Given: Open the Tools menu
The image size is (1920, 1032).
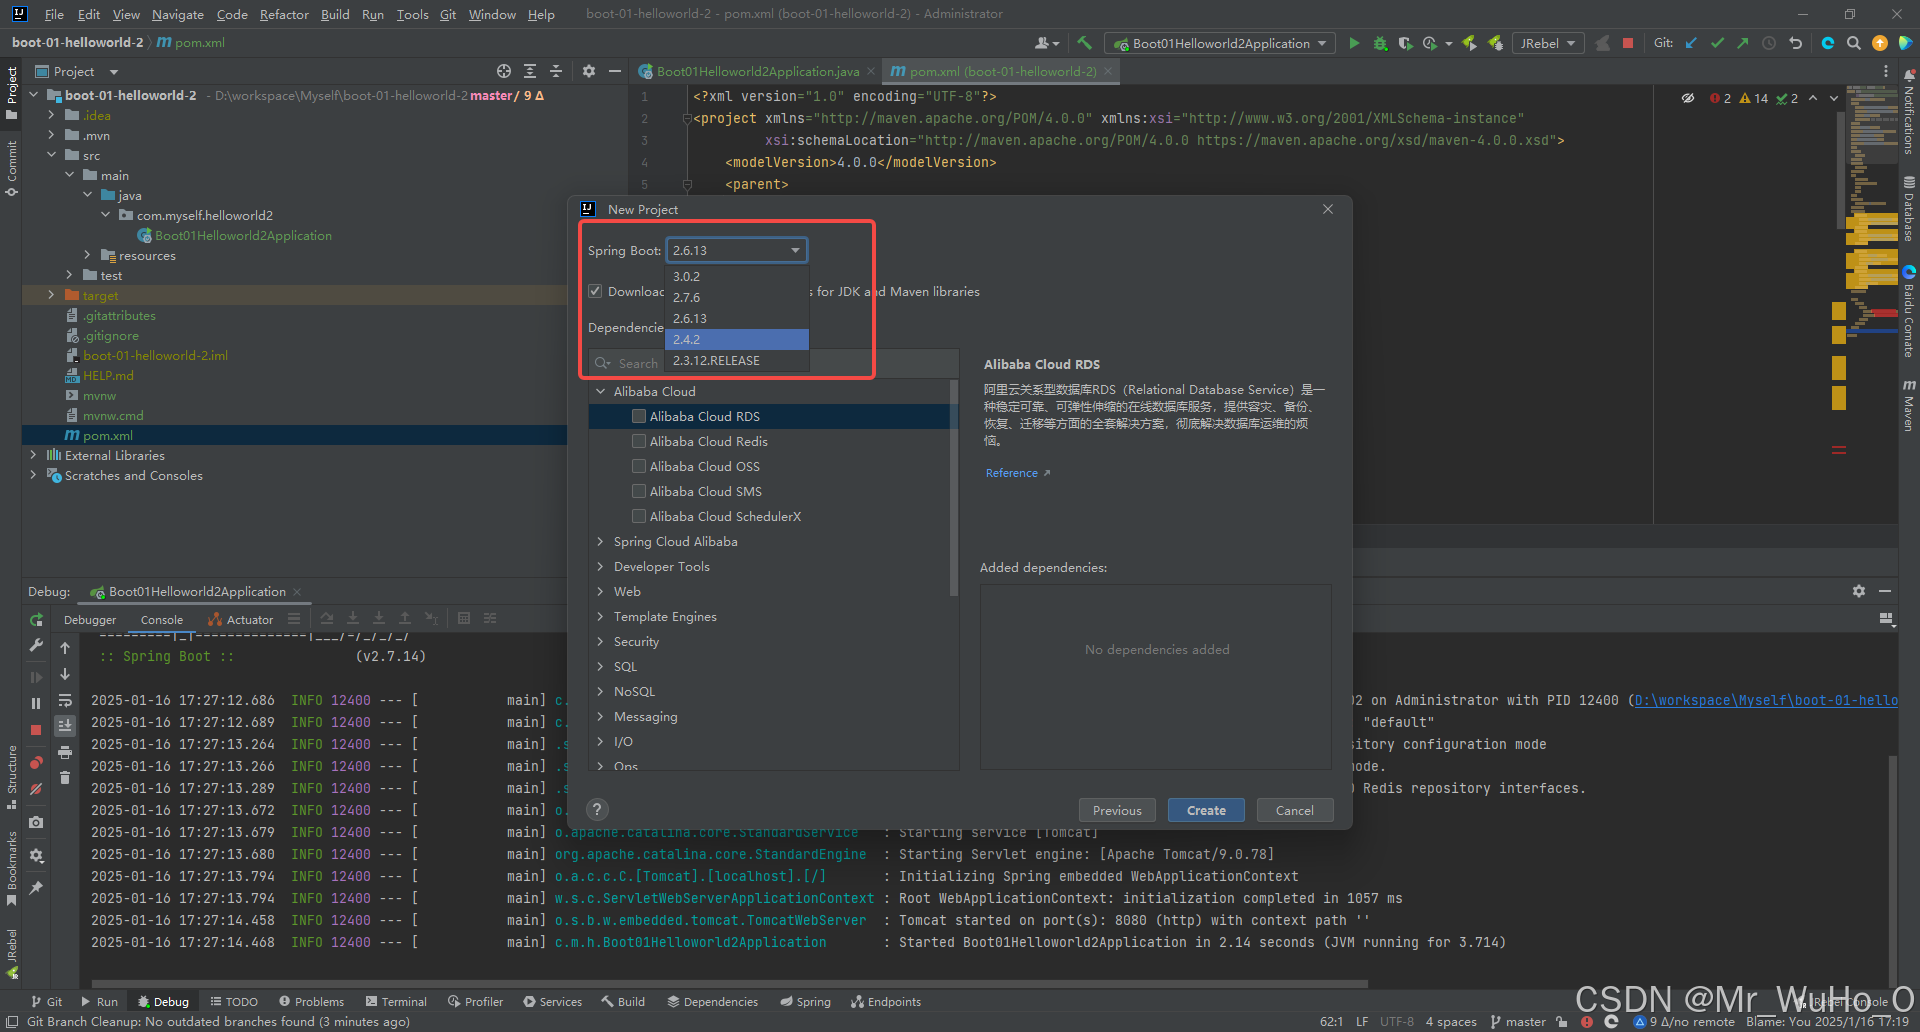Looking at the screenshot, I should click(x=412, y=14).
